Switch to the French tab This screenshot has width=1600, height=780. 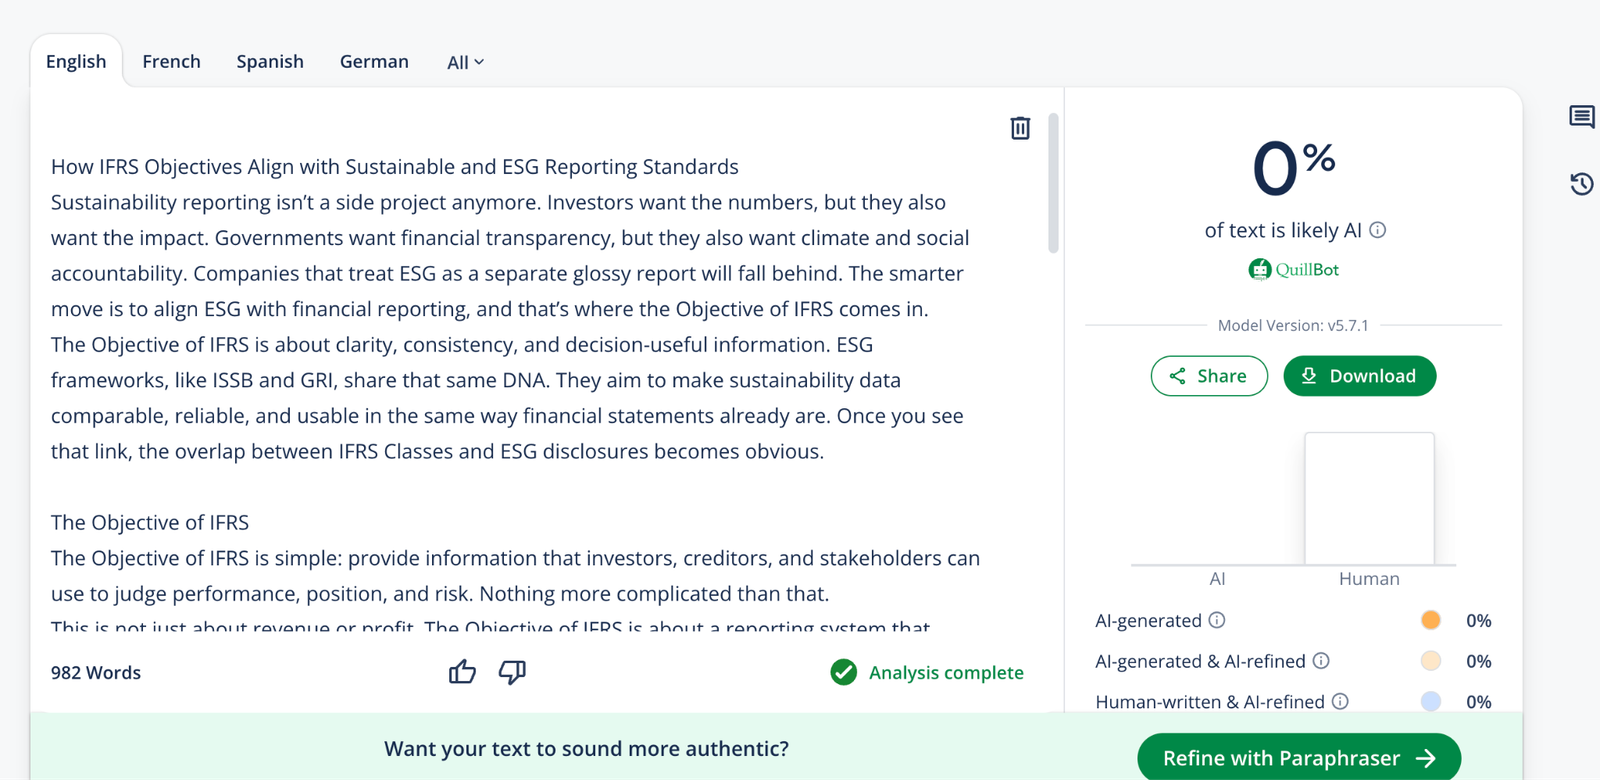171,62
